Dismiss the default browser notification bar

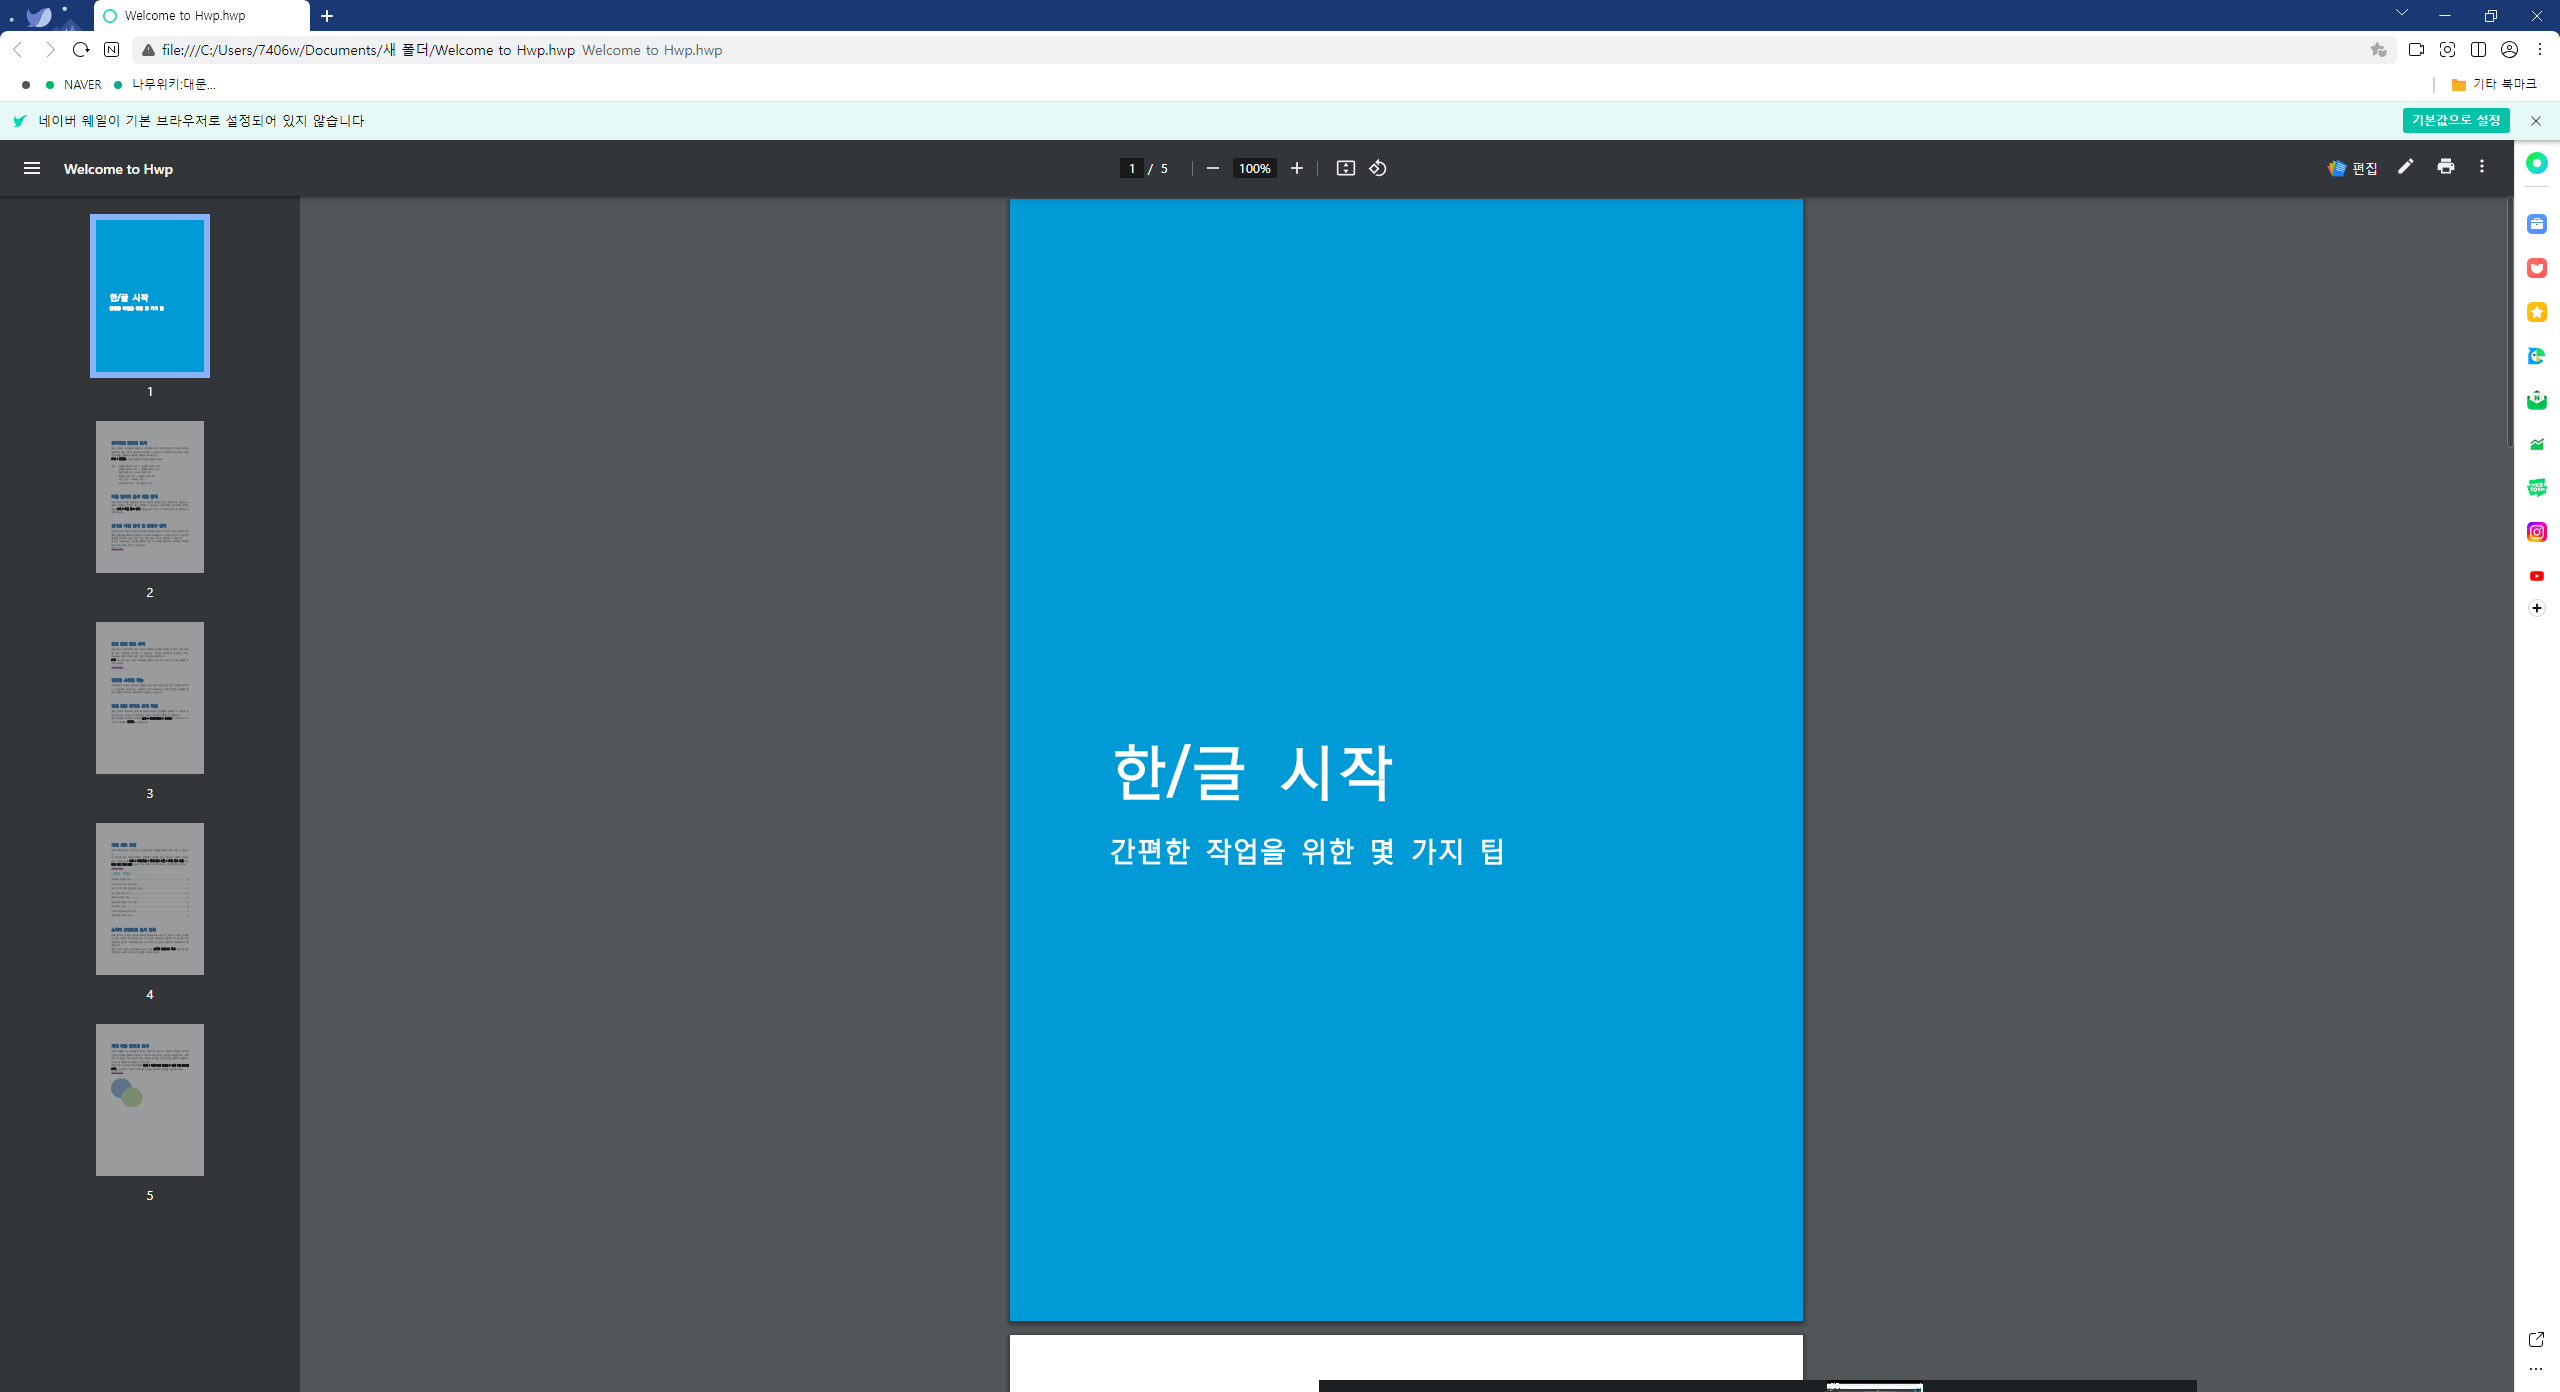pos(2536,120)
